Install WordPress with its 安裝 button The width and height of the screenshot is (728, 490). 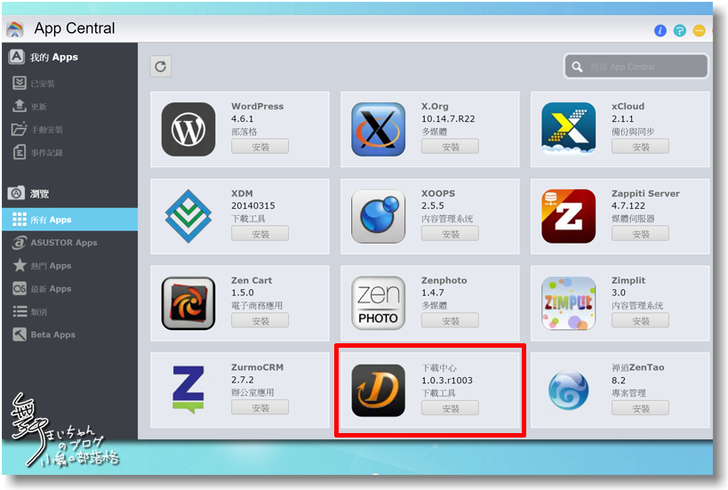pyautogui.click(x=260, y=147)
